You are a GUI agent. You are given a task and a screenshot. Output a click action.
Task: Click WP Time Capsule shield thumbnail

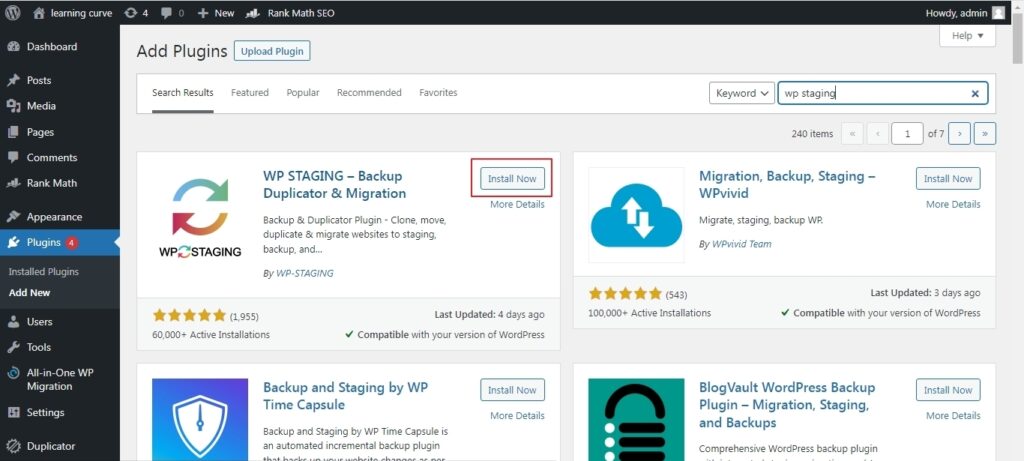pos(200,420)
